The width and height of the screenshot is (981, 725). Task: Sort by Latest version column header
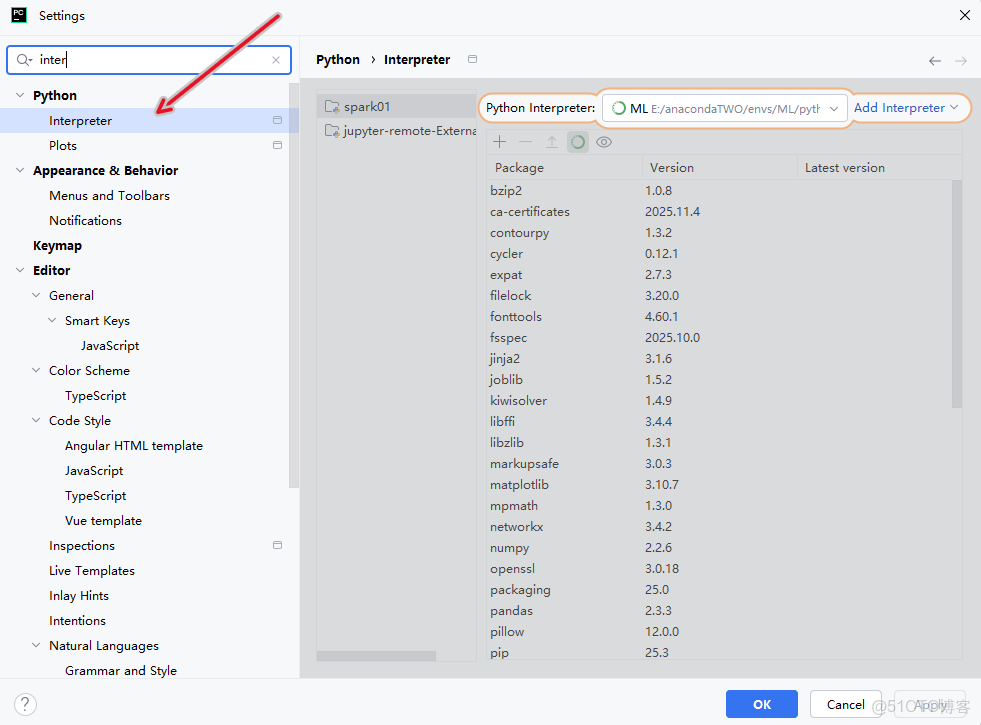pos(879,168)
